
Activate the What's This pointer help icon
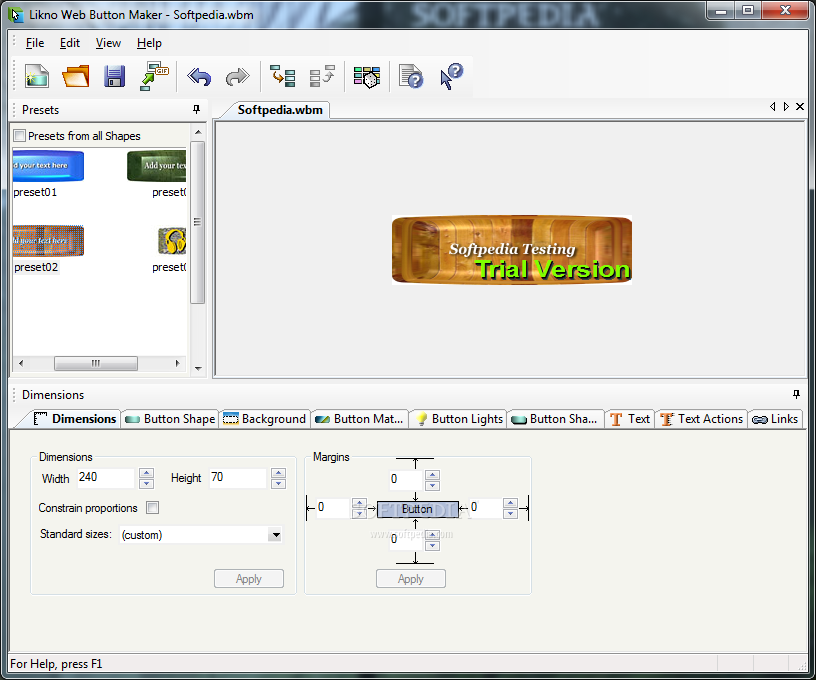click(451, 76)
